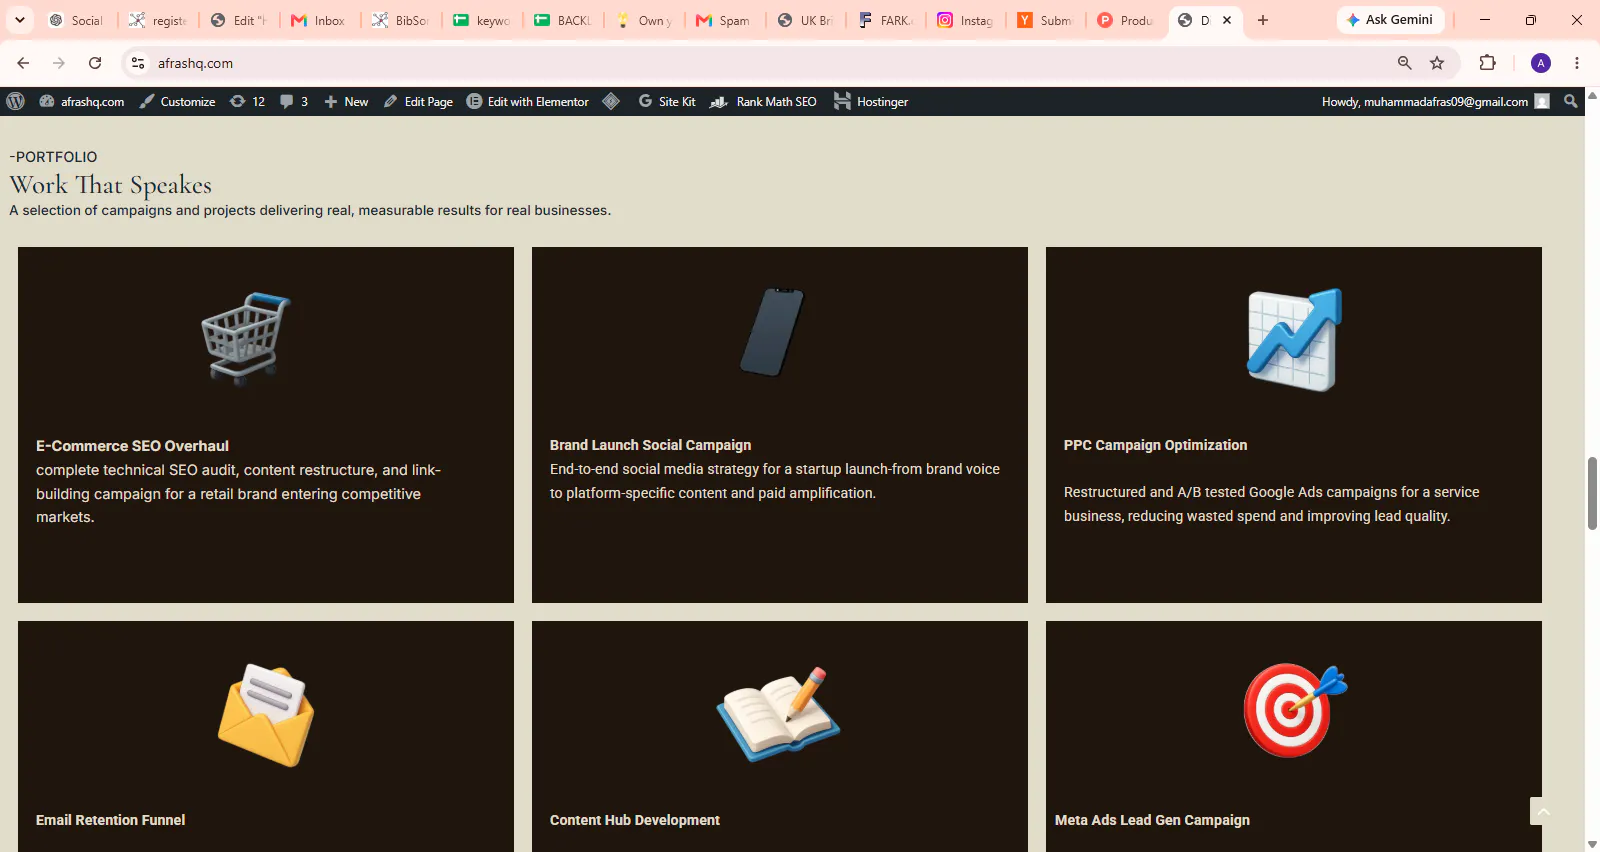The width and height of the screenshot is (1600, 852).
Task: Click the page vertical scrollbar thumb
Action: [1592, 493]
